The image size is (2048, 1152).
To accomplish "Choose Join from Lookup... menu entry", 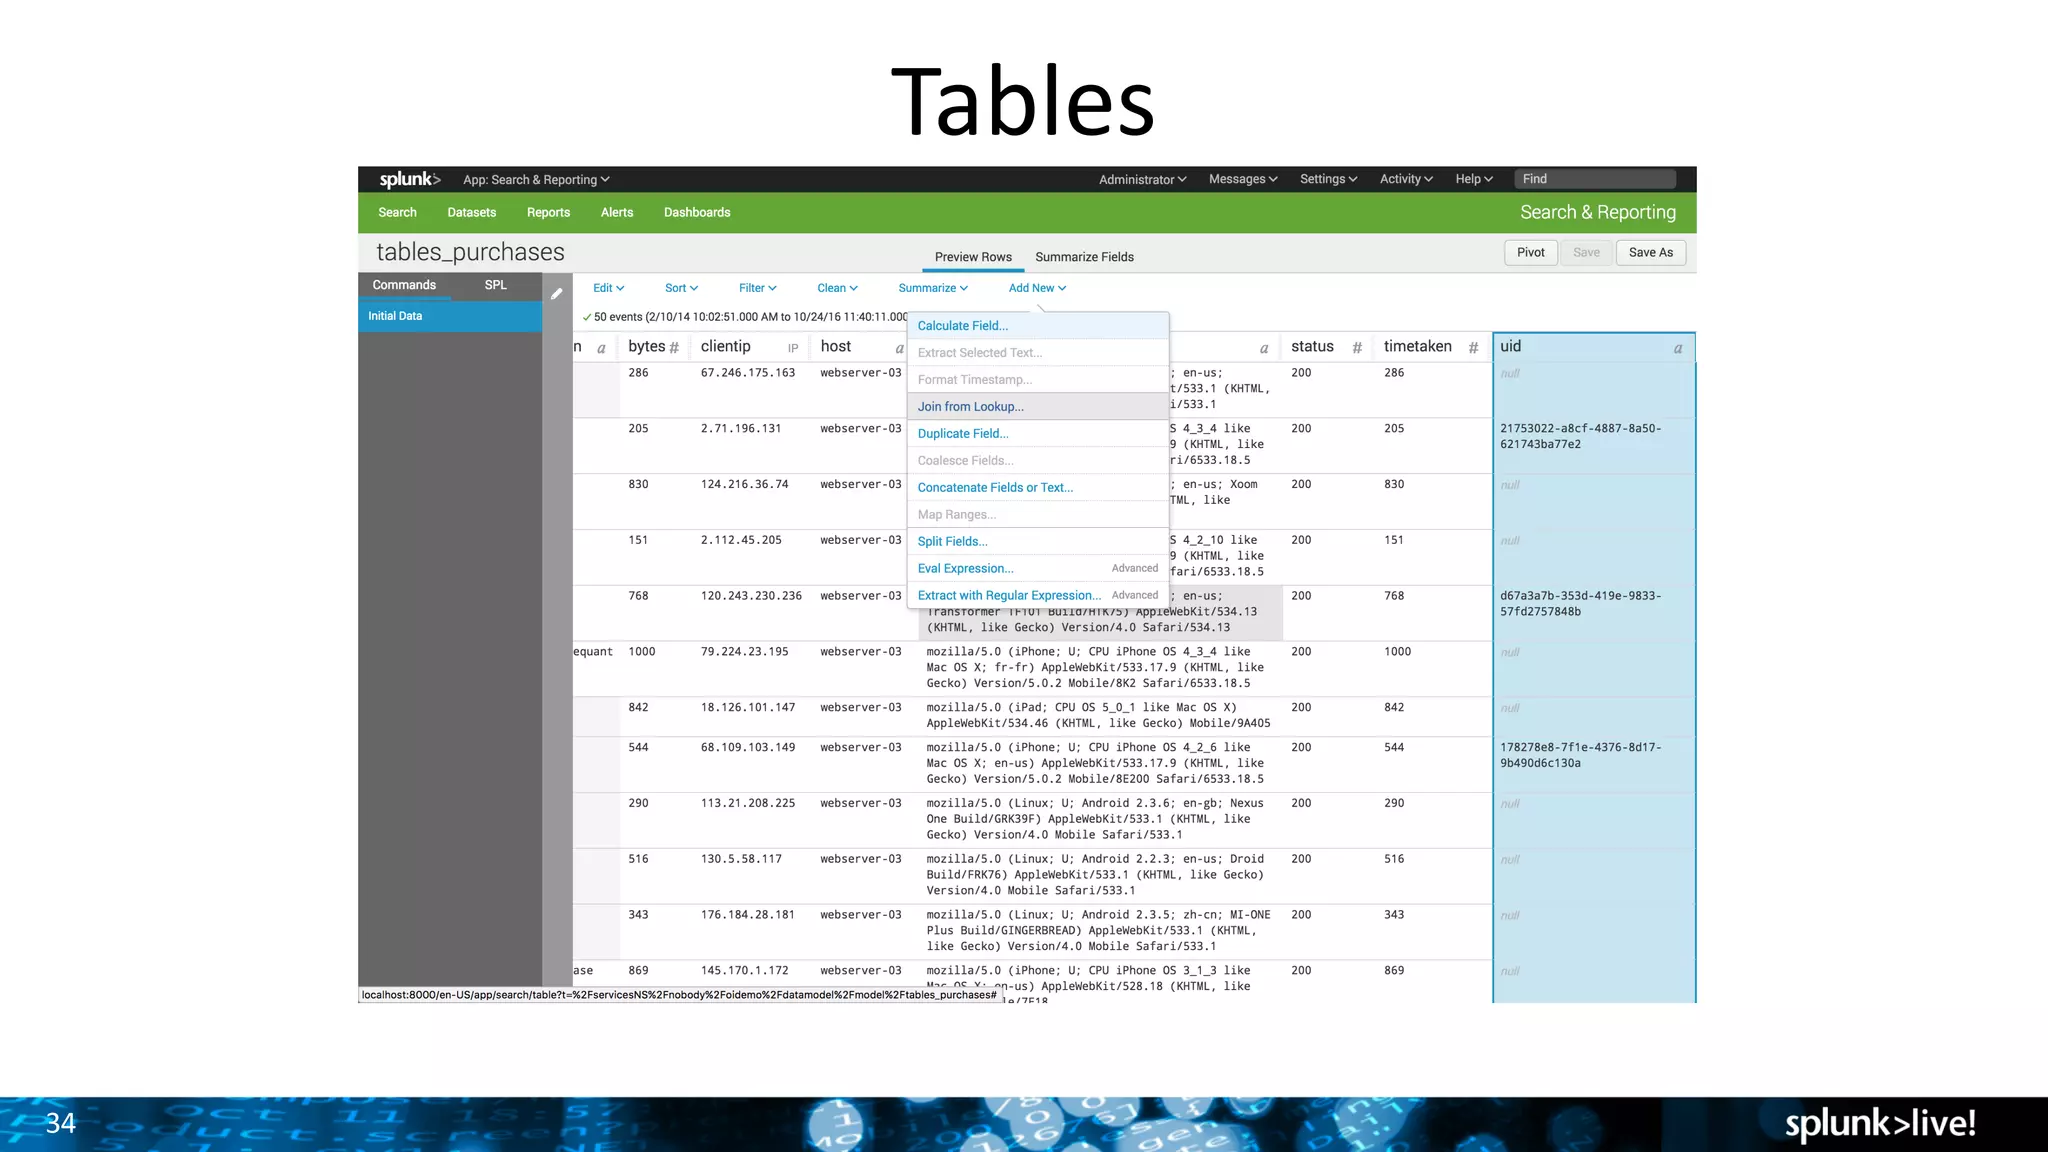I will click(1038, 407).
